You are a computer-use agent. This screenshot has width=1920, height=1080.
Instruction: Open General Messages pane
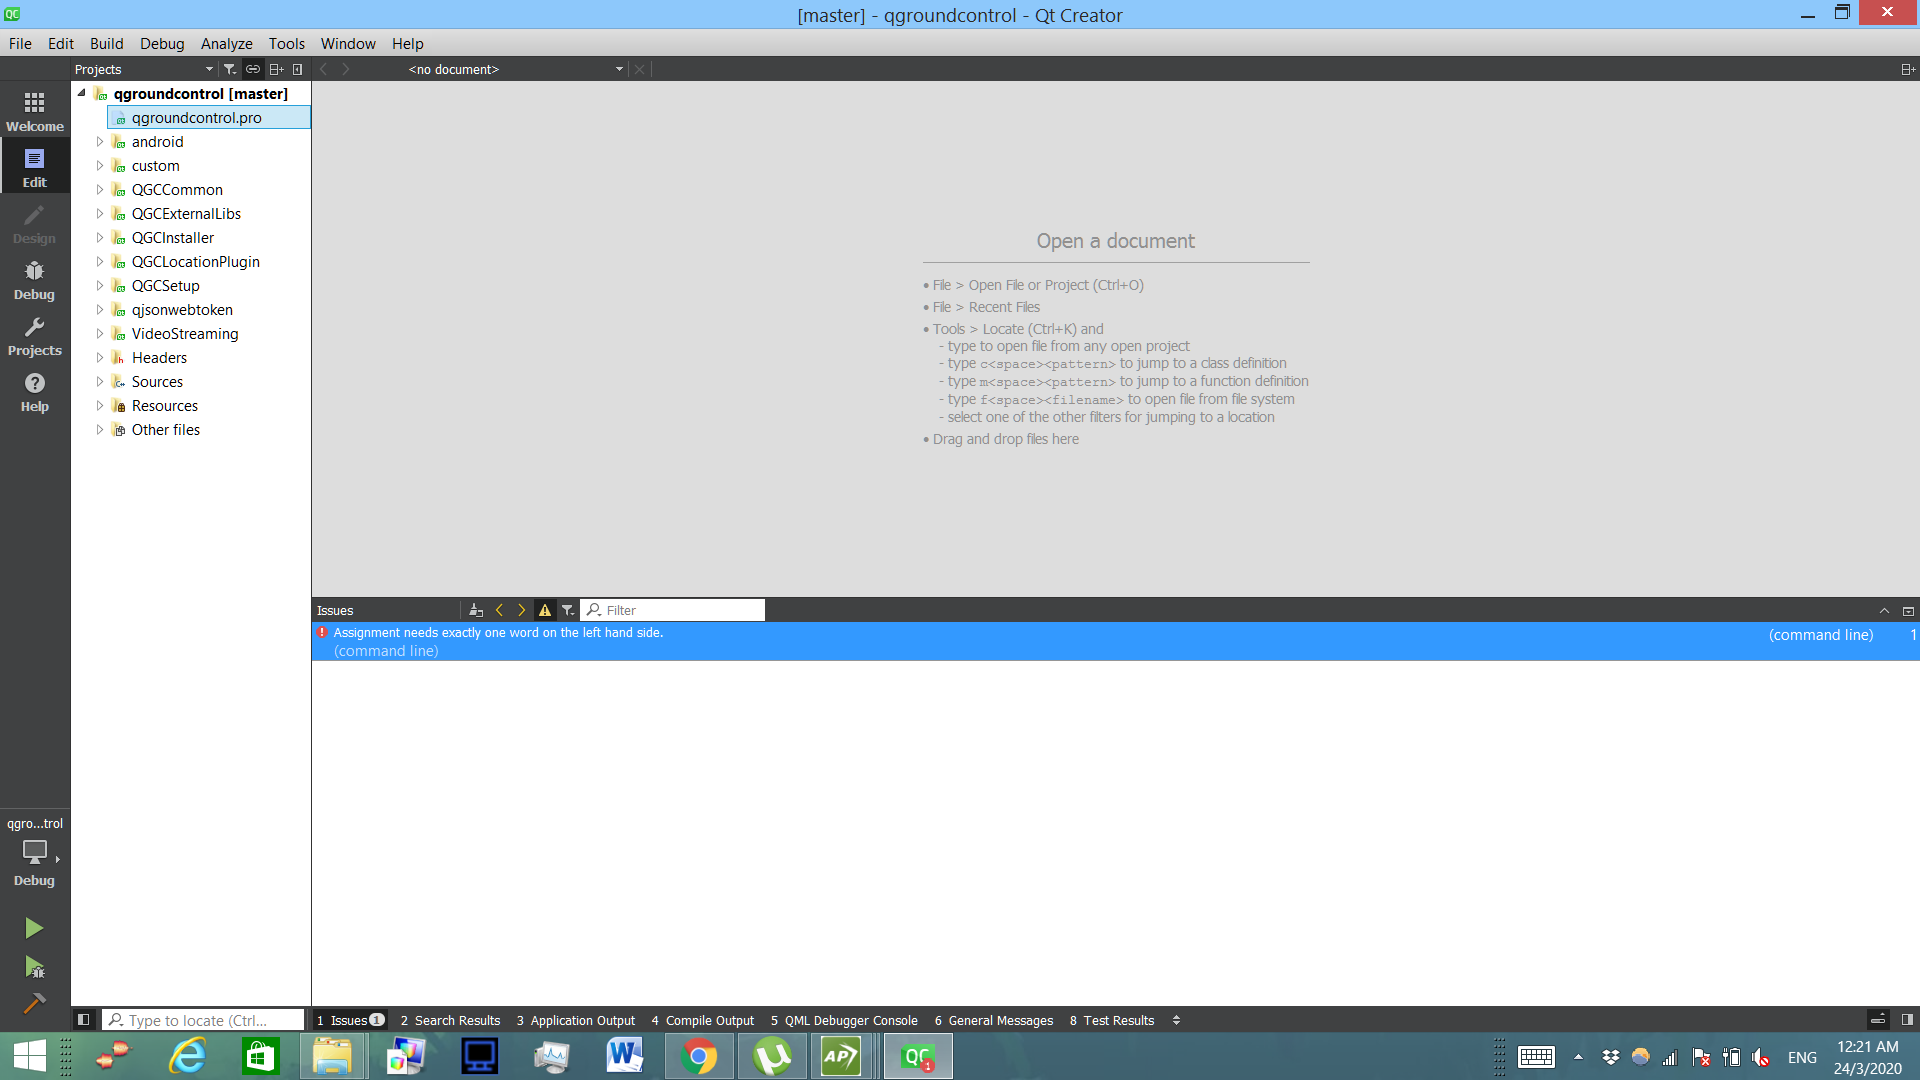point(994,1020)
